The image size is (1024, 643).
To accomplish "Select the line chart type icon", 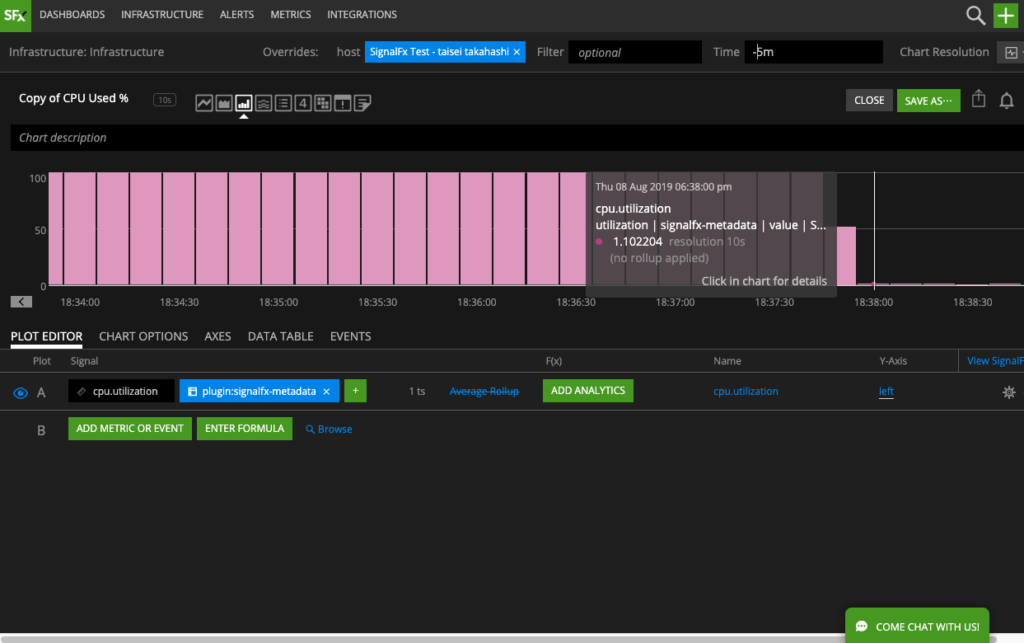I will click(x=204, y=102).
